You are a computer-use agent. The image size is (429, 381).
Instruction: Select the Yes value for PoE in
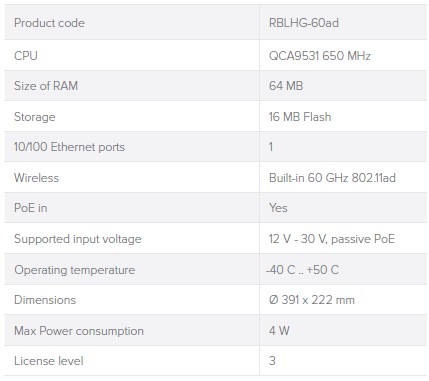pos(278,208)
